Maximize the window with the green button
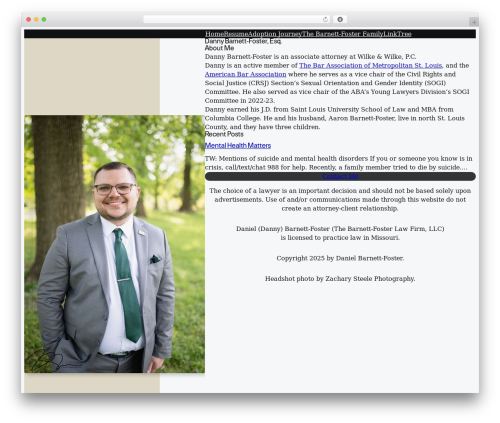The image size is (500, 423). click(x=44, y=19)
